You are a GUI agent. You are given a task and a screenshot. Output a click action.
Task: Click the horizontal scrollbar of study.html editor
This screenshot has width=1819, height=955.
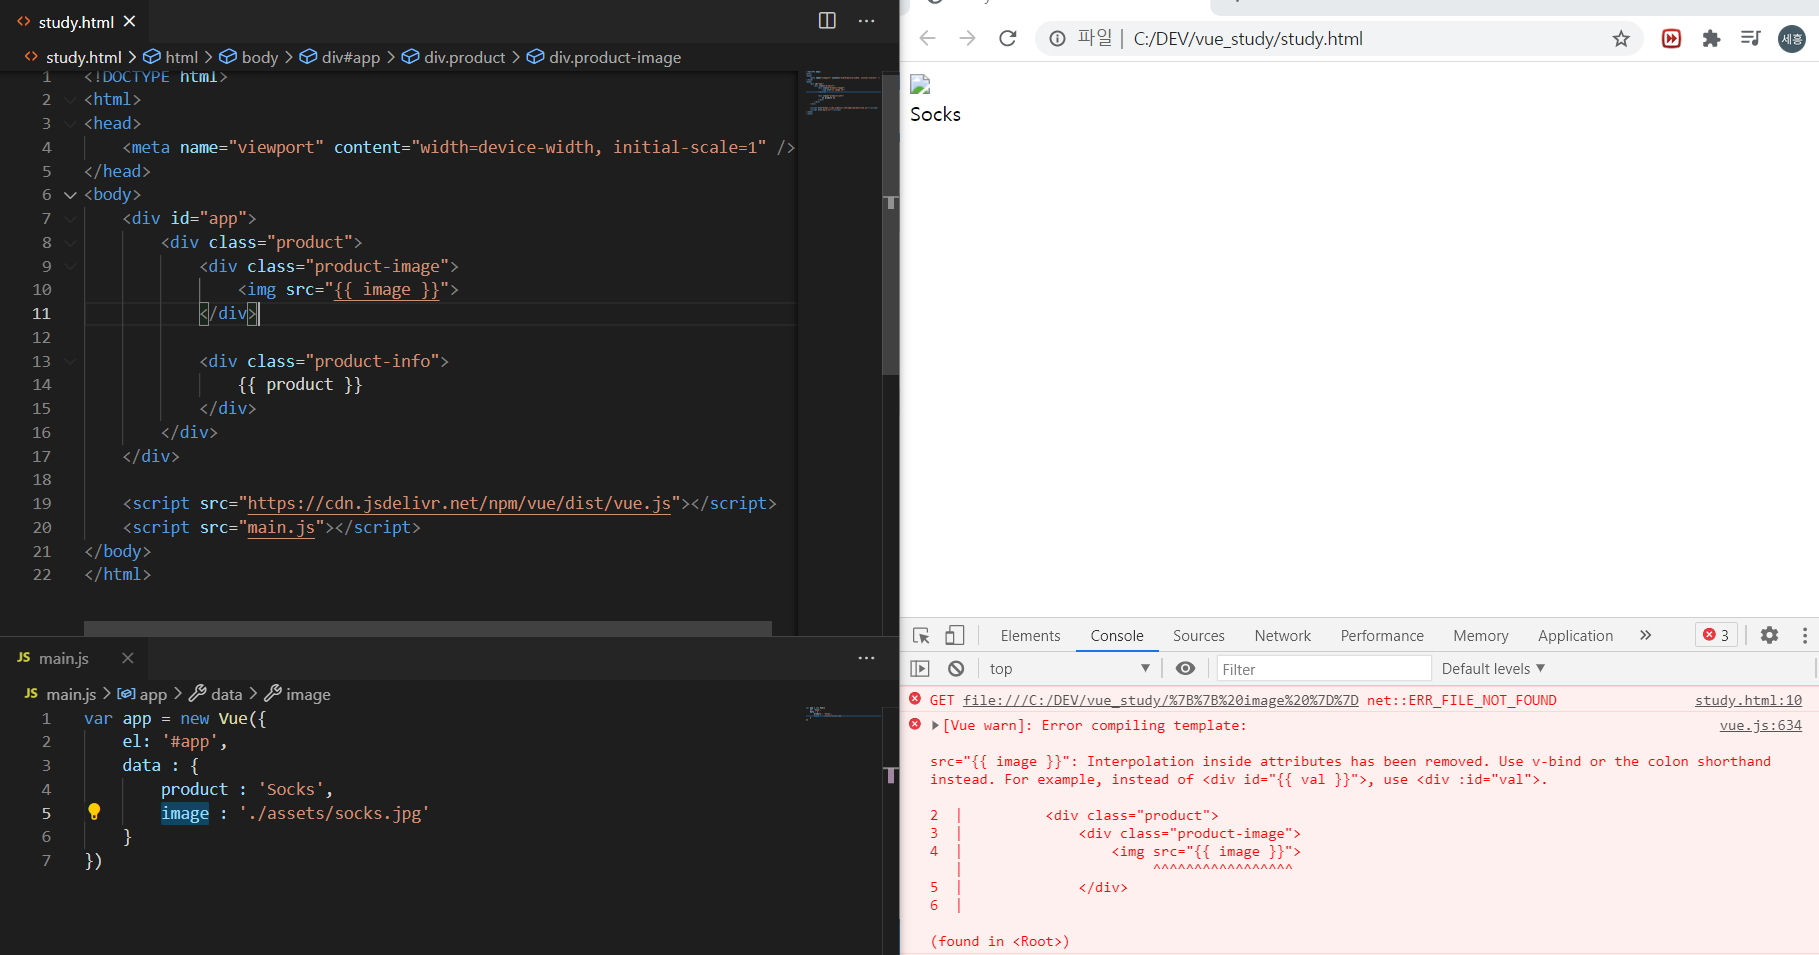428,628
